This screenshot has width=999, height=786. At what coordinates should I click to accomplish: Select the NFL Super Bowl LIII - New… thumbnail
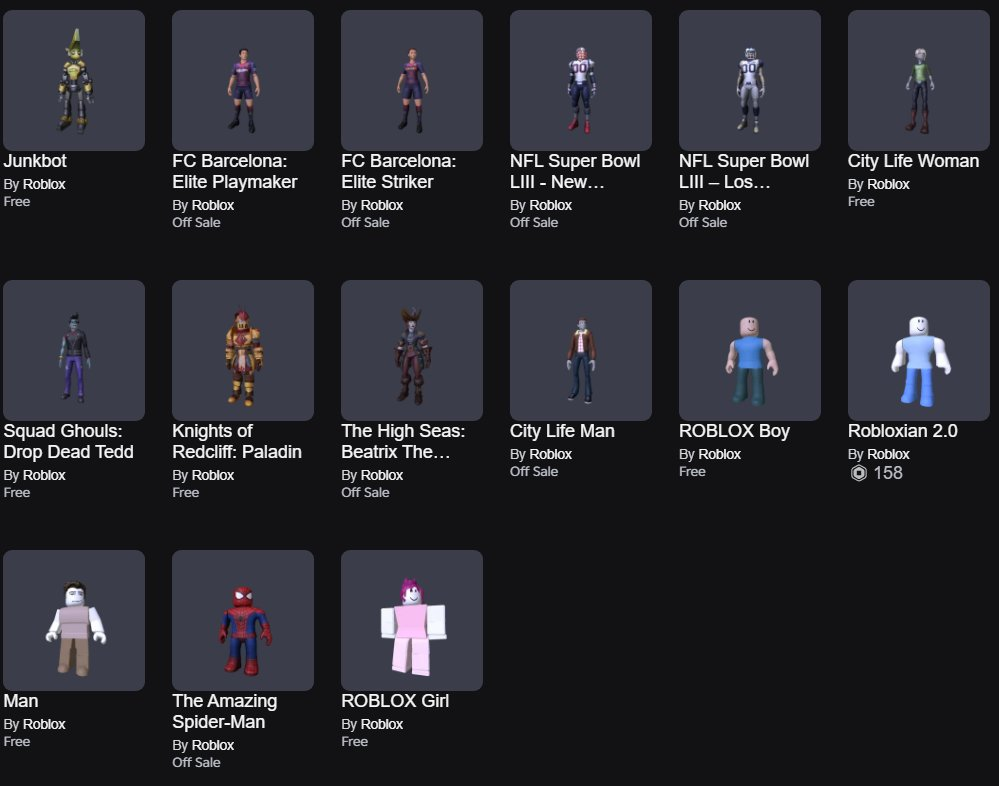pos(580,80)
